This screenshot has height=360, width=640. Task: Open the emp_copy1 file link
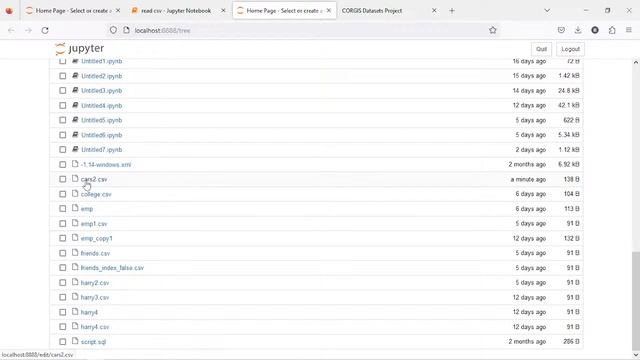click(96, 238)
